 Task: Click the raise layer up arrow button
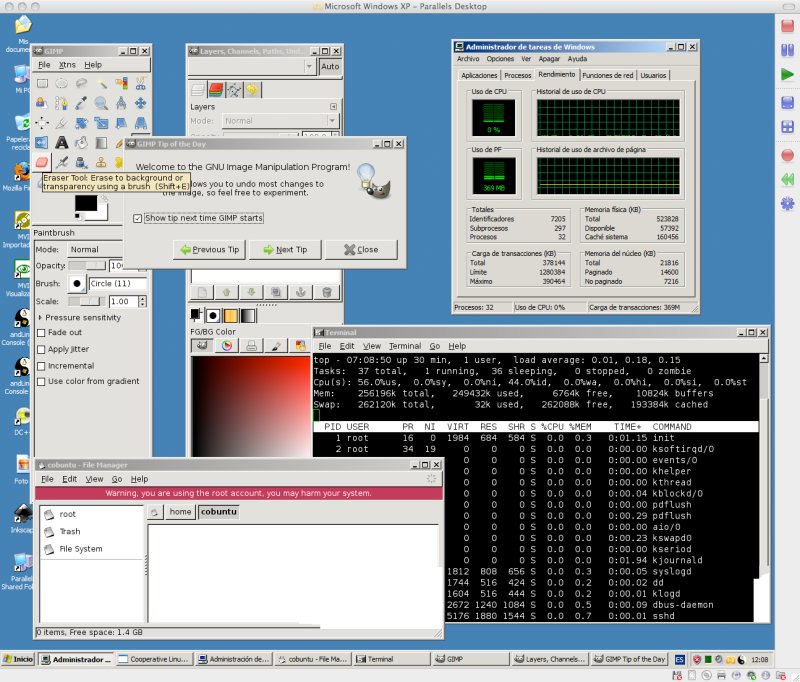(227, 292)
